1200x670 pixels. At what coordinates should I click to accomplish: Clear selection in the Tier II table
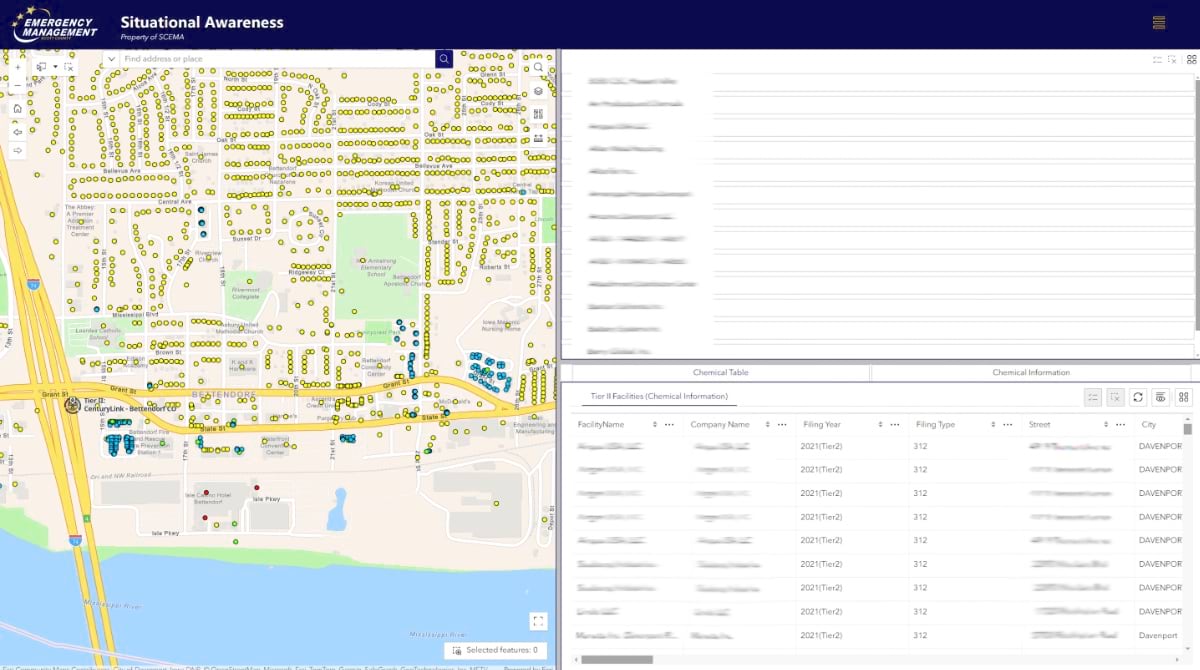1116,397
